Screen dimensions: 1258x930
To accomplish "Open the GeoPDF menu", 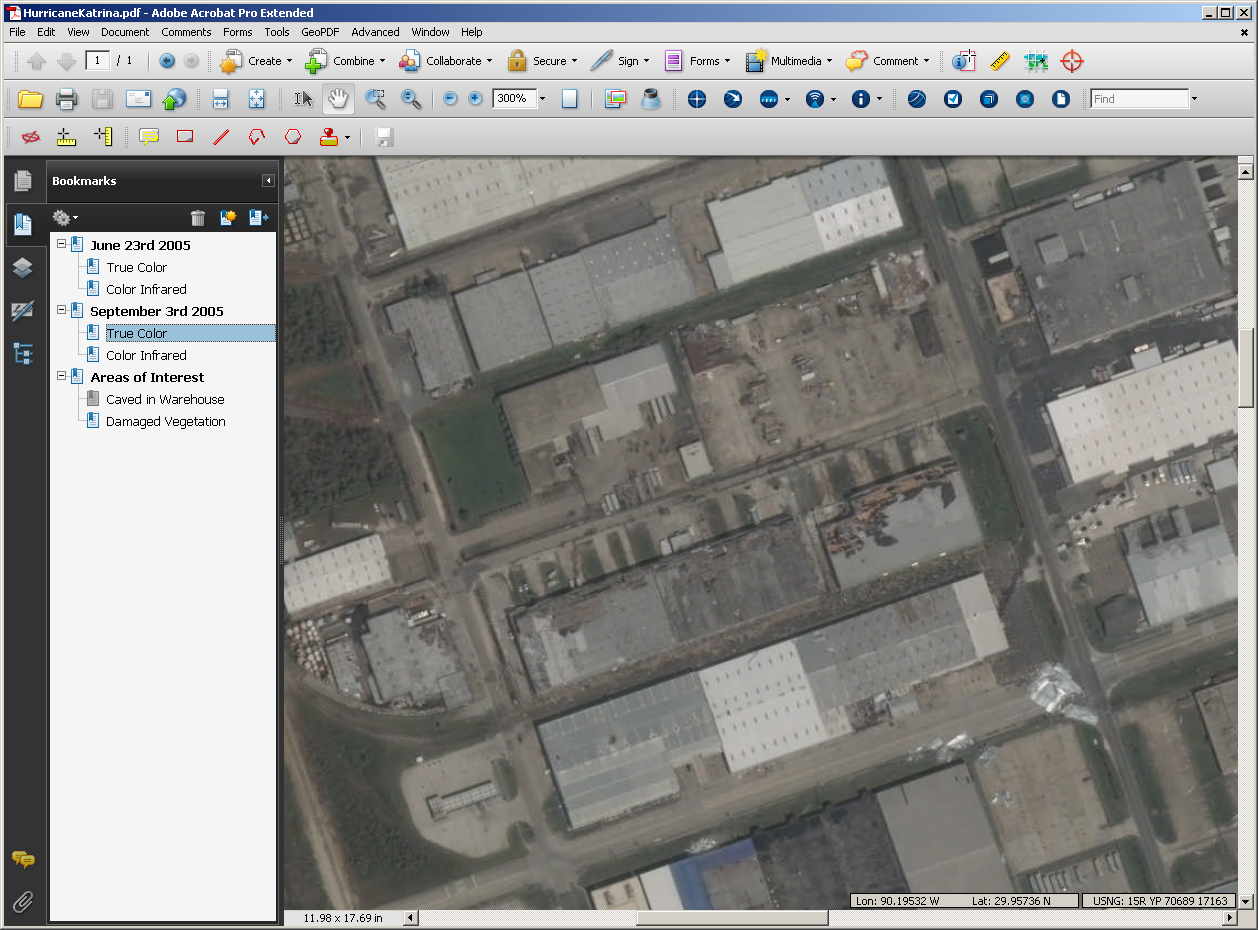I will tap(320, 32).
